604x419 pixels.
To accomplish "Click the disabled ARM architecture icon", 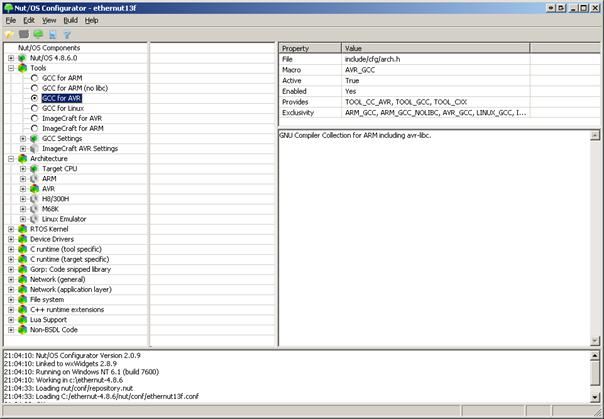I will coord(34,179).
